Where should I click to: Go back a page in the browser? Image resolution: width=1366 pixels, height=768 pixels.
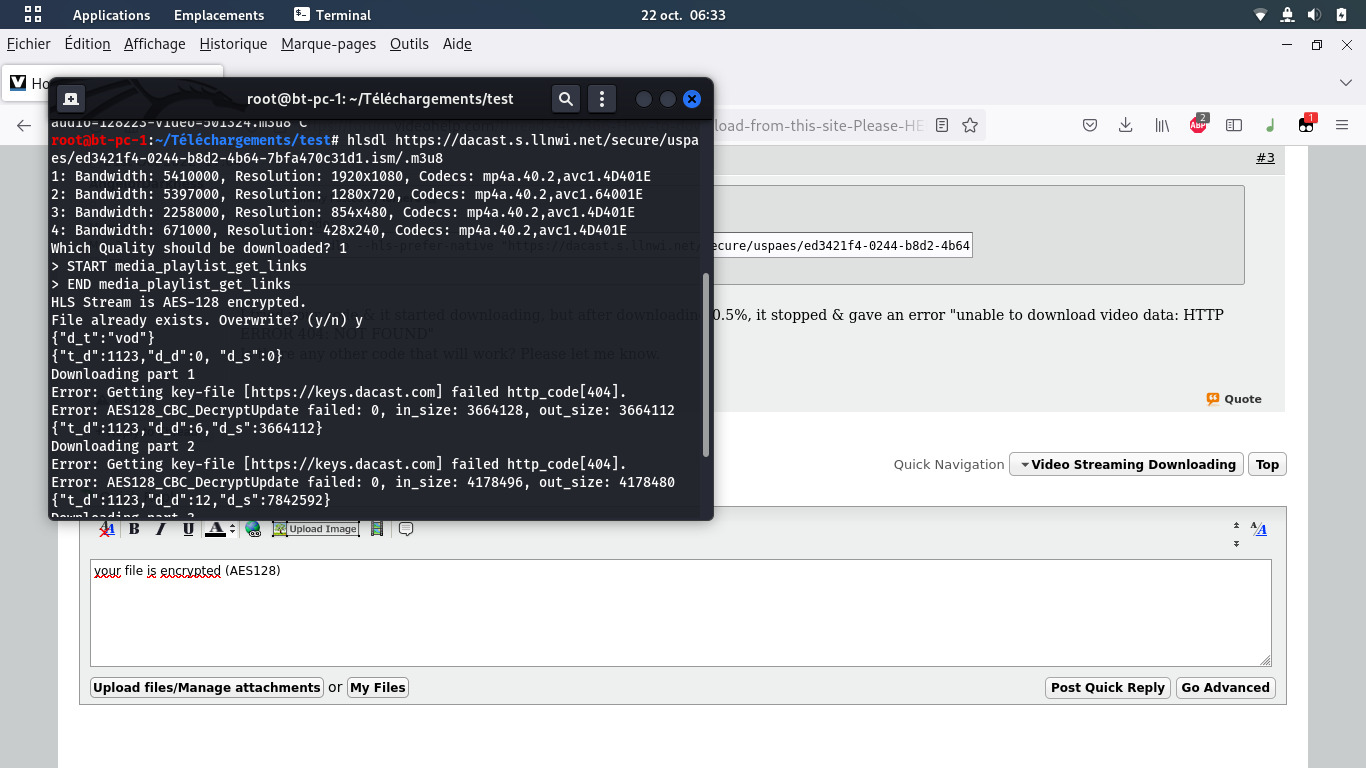click(24, 125)
